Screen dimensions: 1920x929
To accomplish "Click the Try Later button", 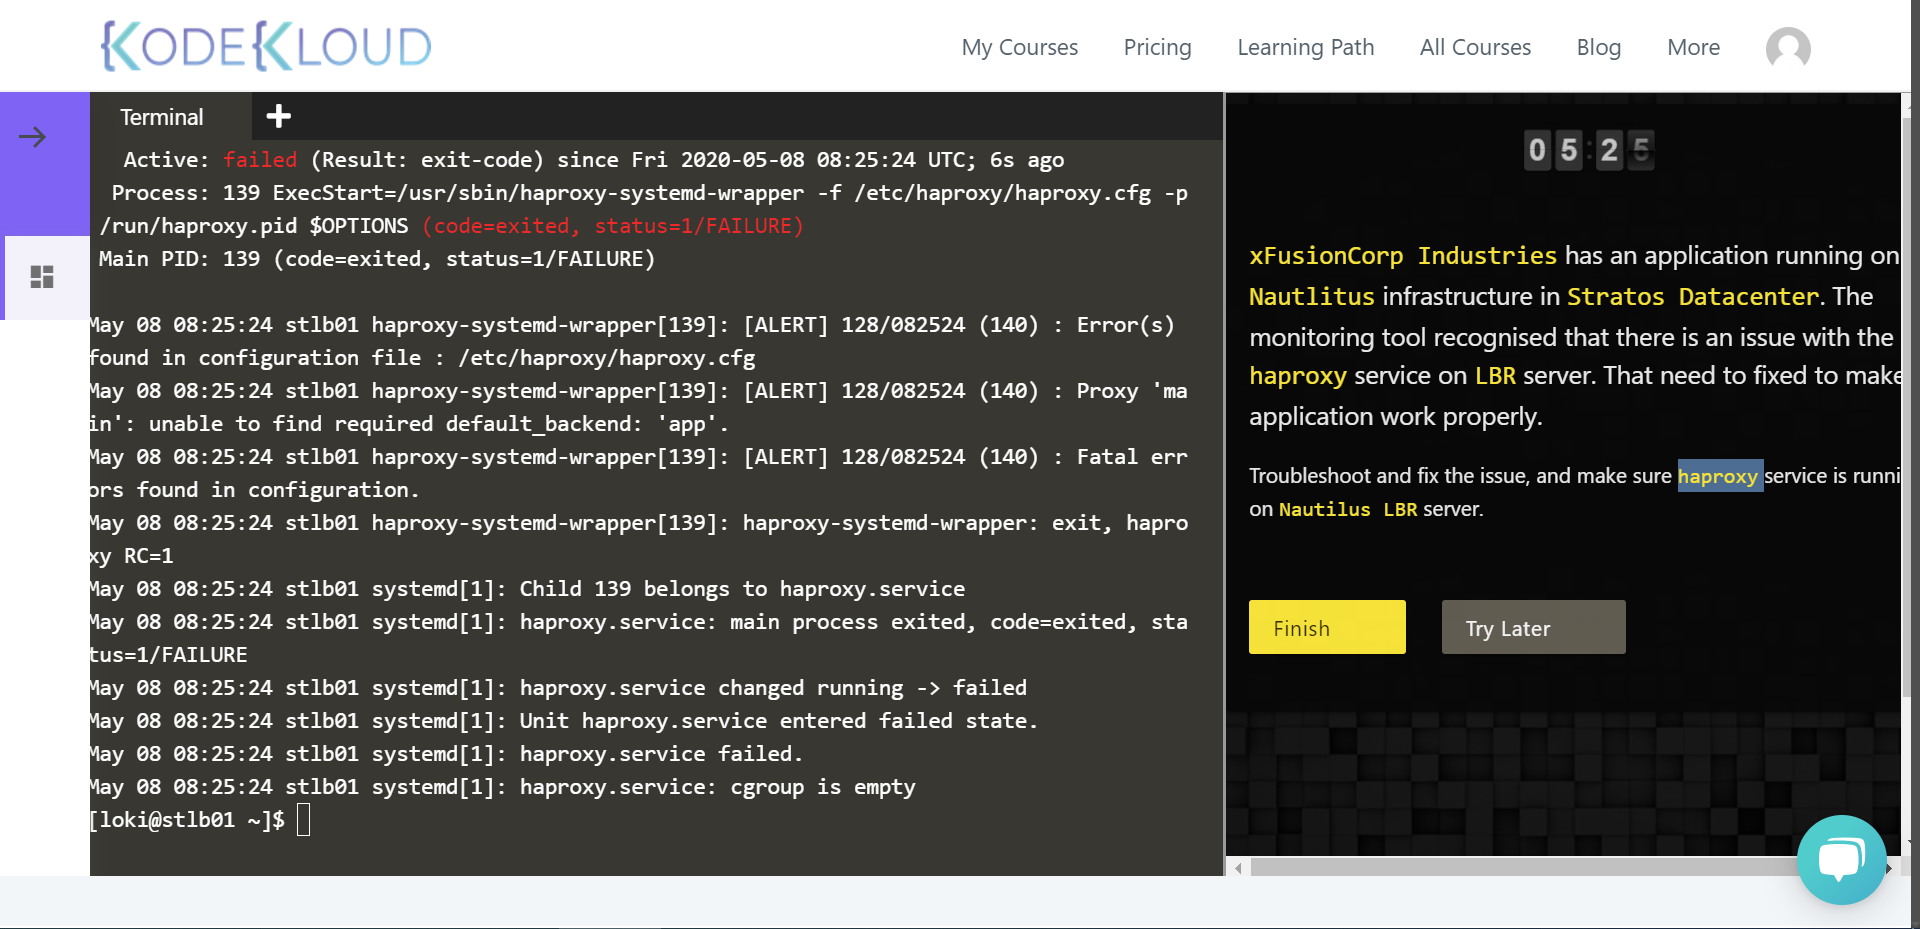I will [1533, 627].
